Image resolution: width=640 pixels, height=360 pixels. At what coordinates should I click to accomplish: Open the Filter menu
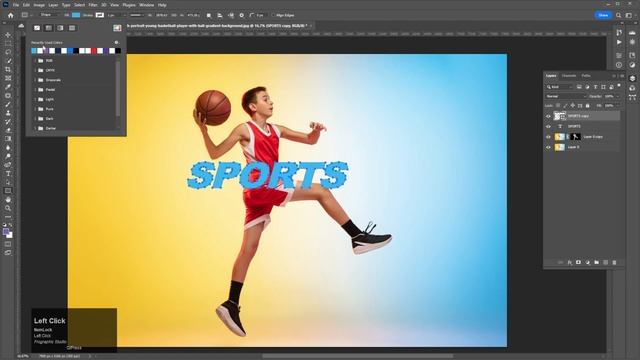pyautogui.click(x=93, y=5)
